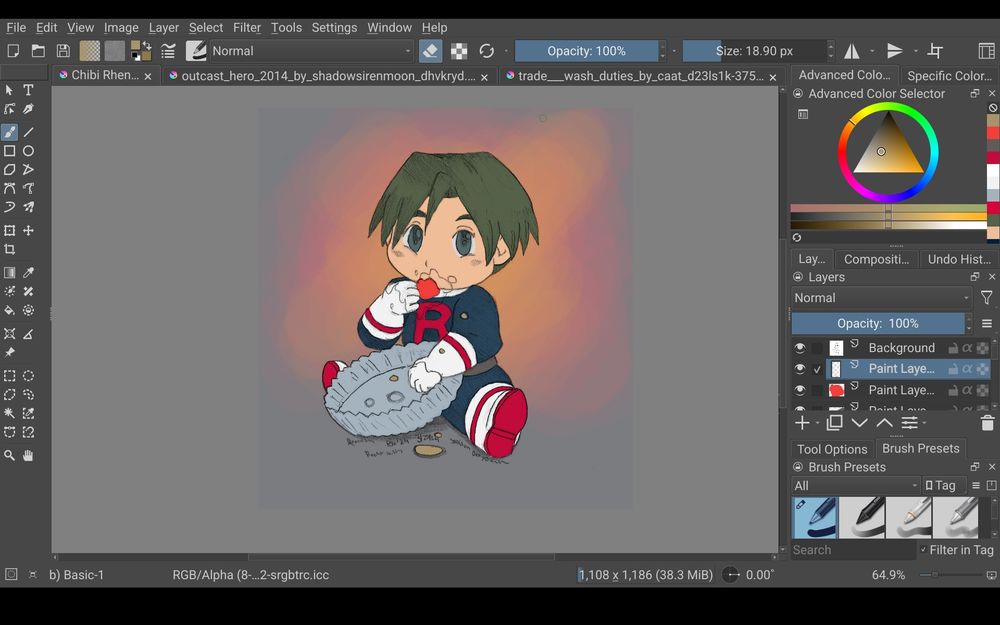The width and height of the screenshot is (1000, 625).
Task: Click Move layer down arrow button
Action: pos(860,423)
